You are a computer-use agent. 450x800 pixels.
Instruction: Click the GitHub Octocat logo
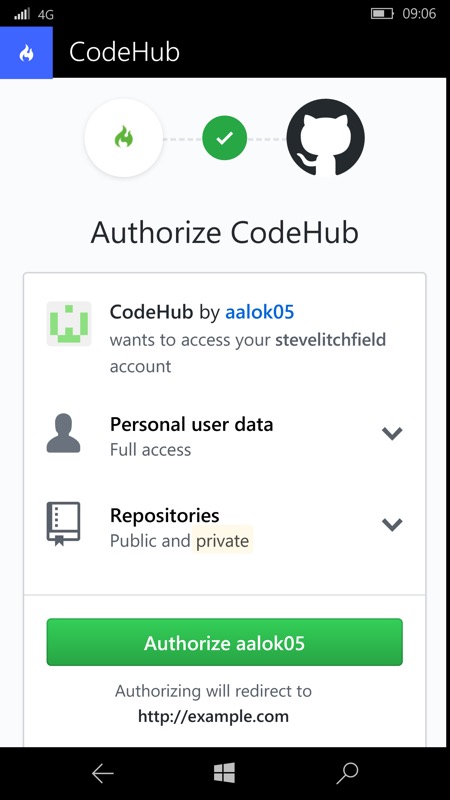click(326, 138)
